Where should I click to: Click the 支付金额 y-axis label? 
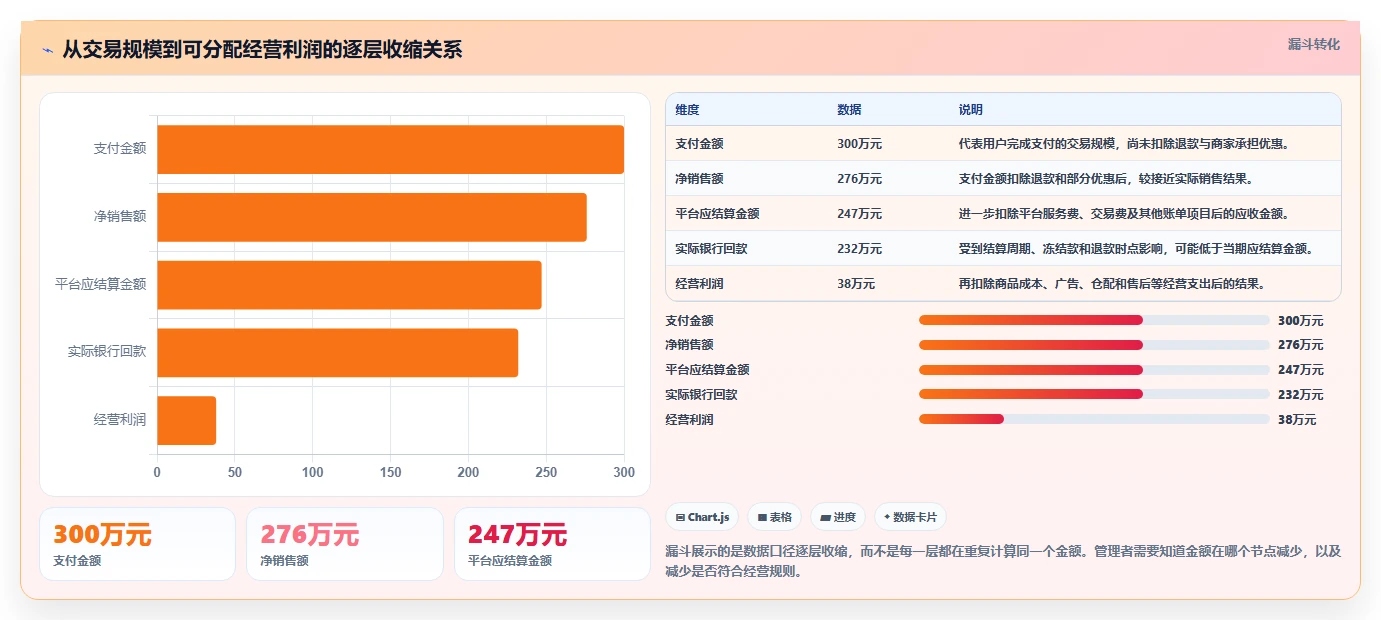(120, 149)
